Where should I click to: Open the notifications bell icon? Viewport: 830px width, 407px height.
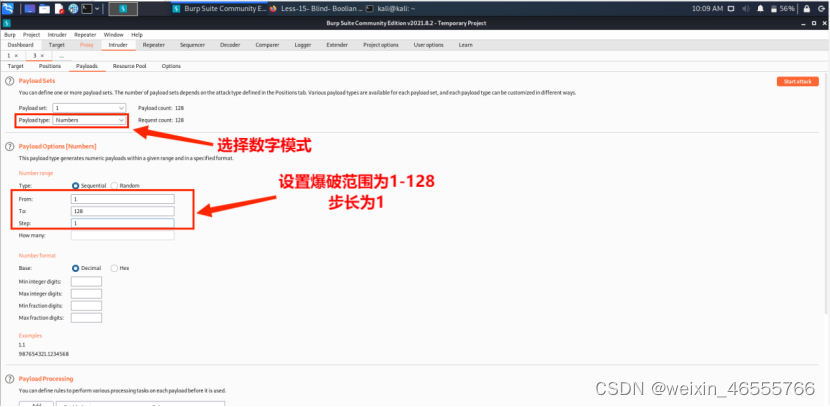[761, 8]
